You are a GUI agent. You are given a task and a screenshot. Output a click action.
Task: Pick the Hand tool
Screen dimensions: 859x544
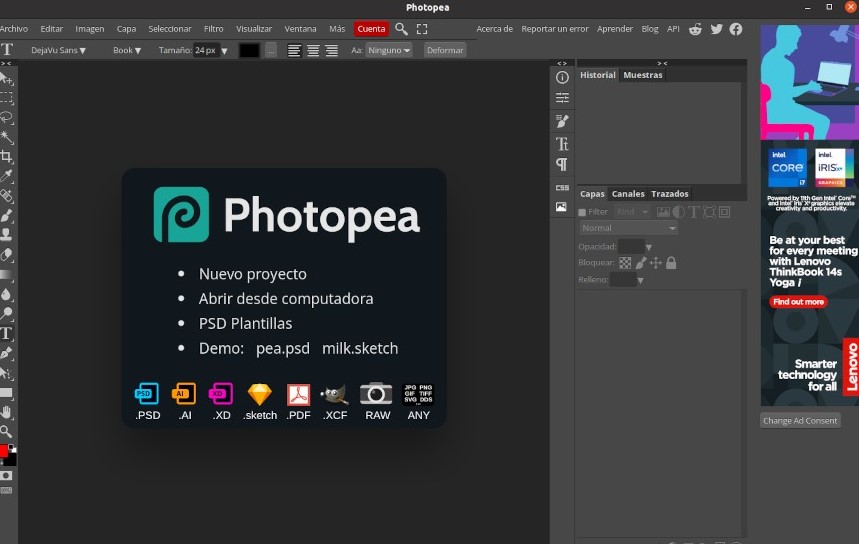(x=7, y=412)
